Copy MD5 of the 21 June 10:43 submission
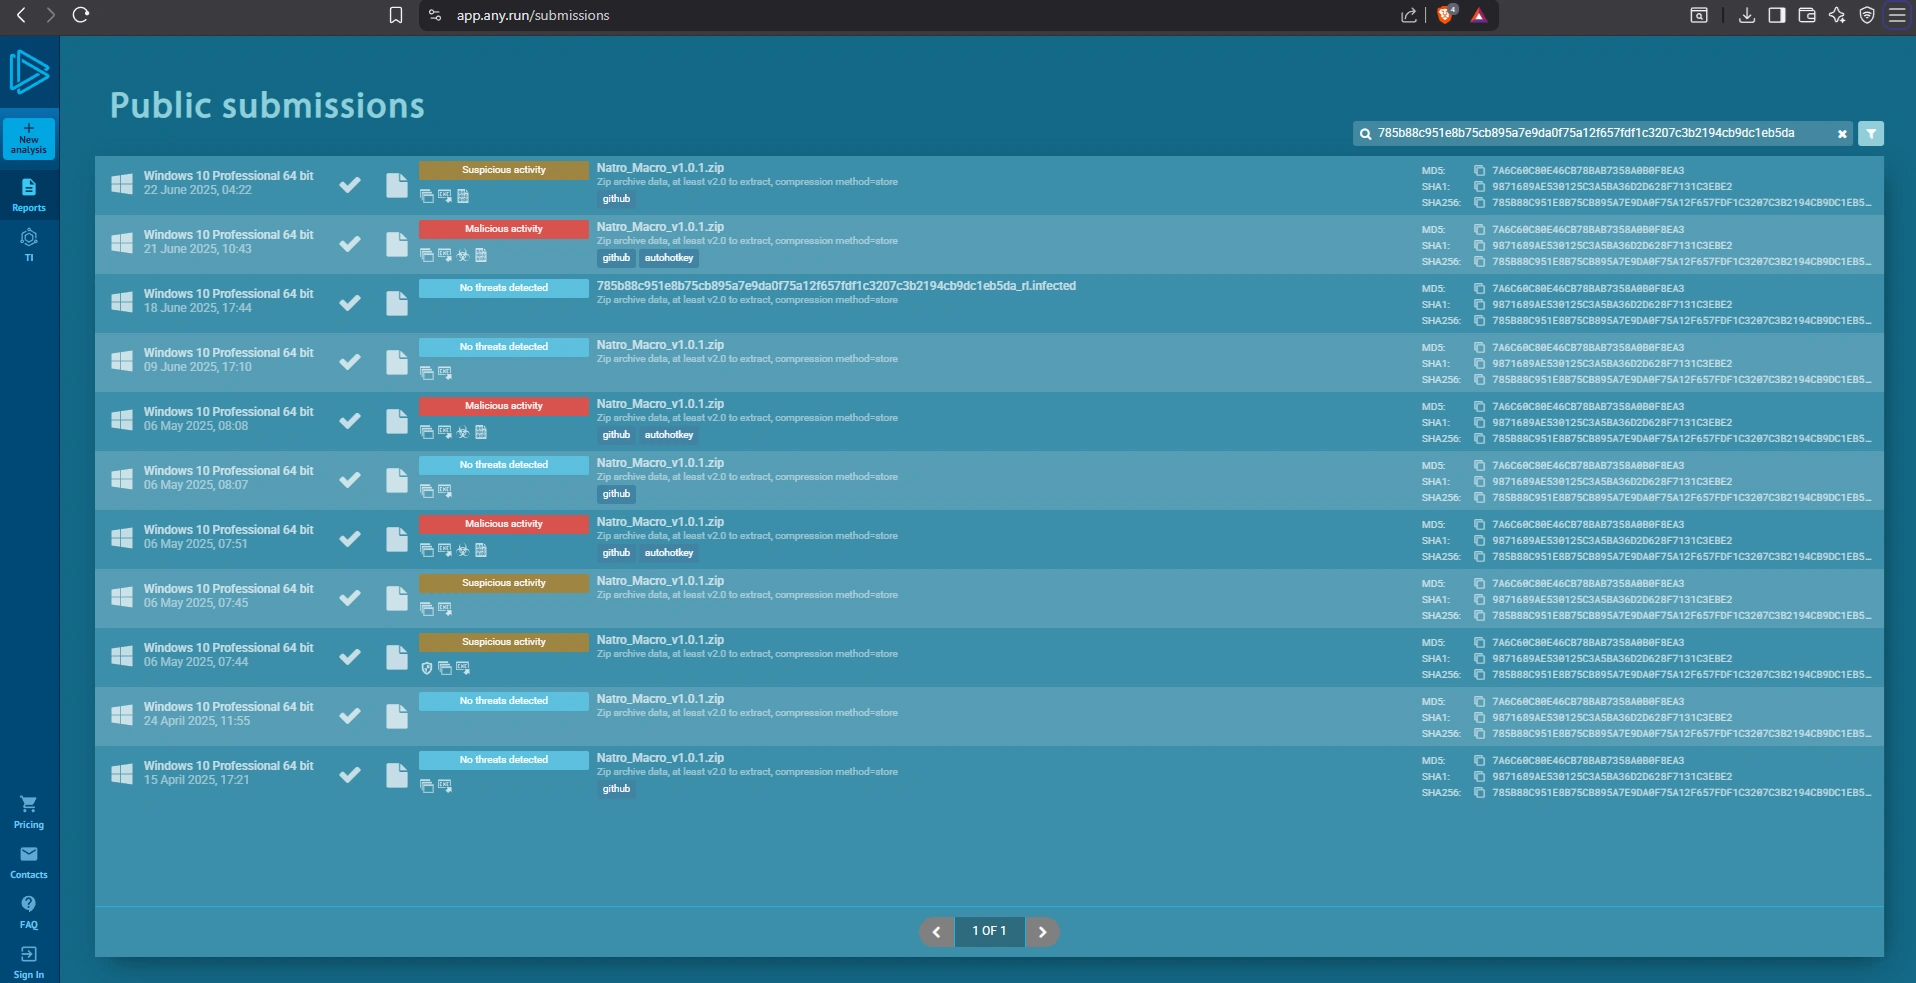Viewport: 1916px width, 983px height. [x=1479, y=230]
